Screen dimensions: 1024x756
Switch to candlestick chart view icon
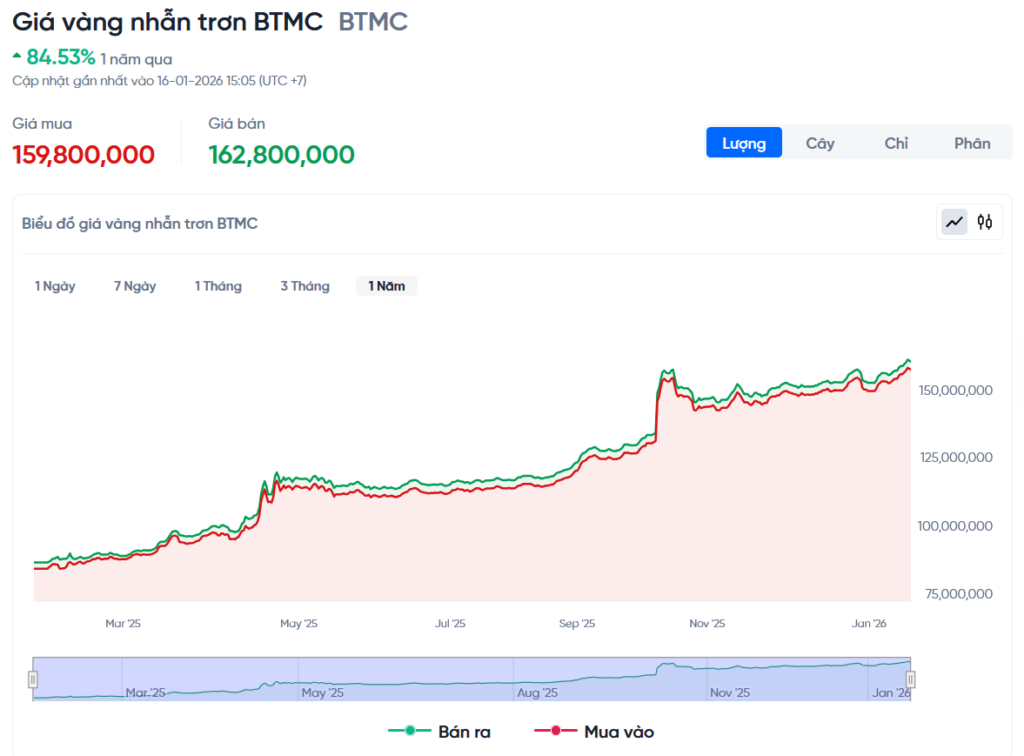tap(985, 222)
